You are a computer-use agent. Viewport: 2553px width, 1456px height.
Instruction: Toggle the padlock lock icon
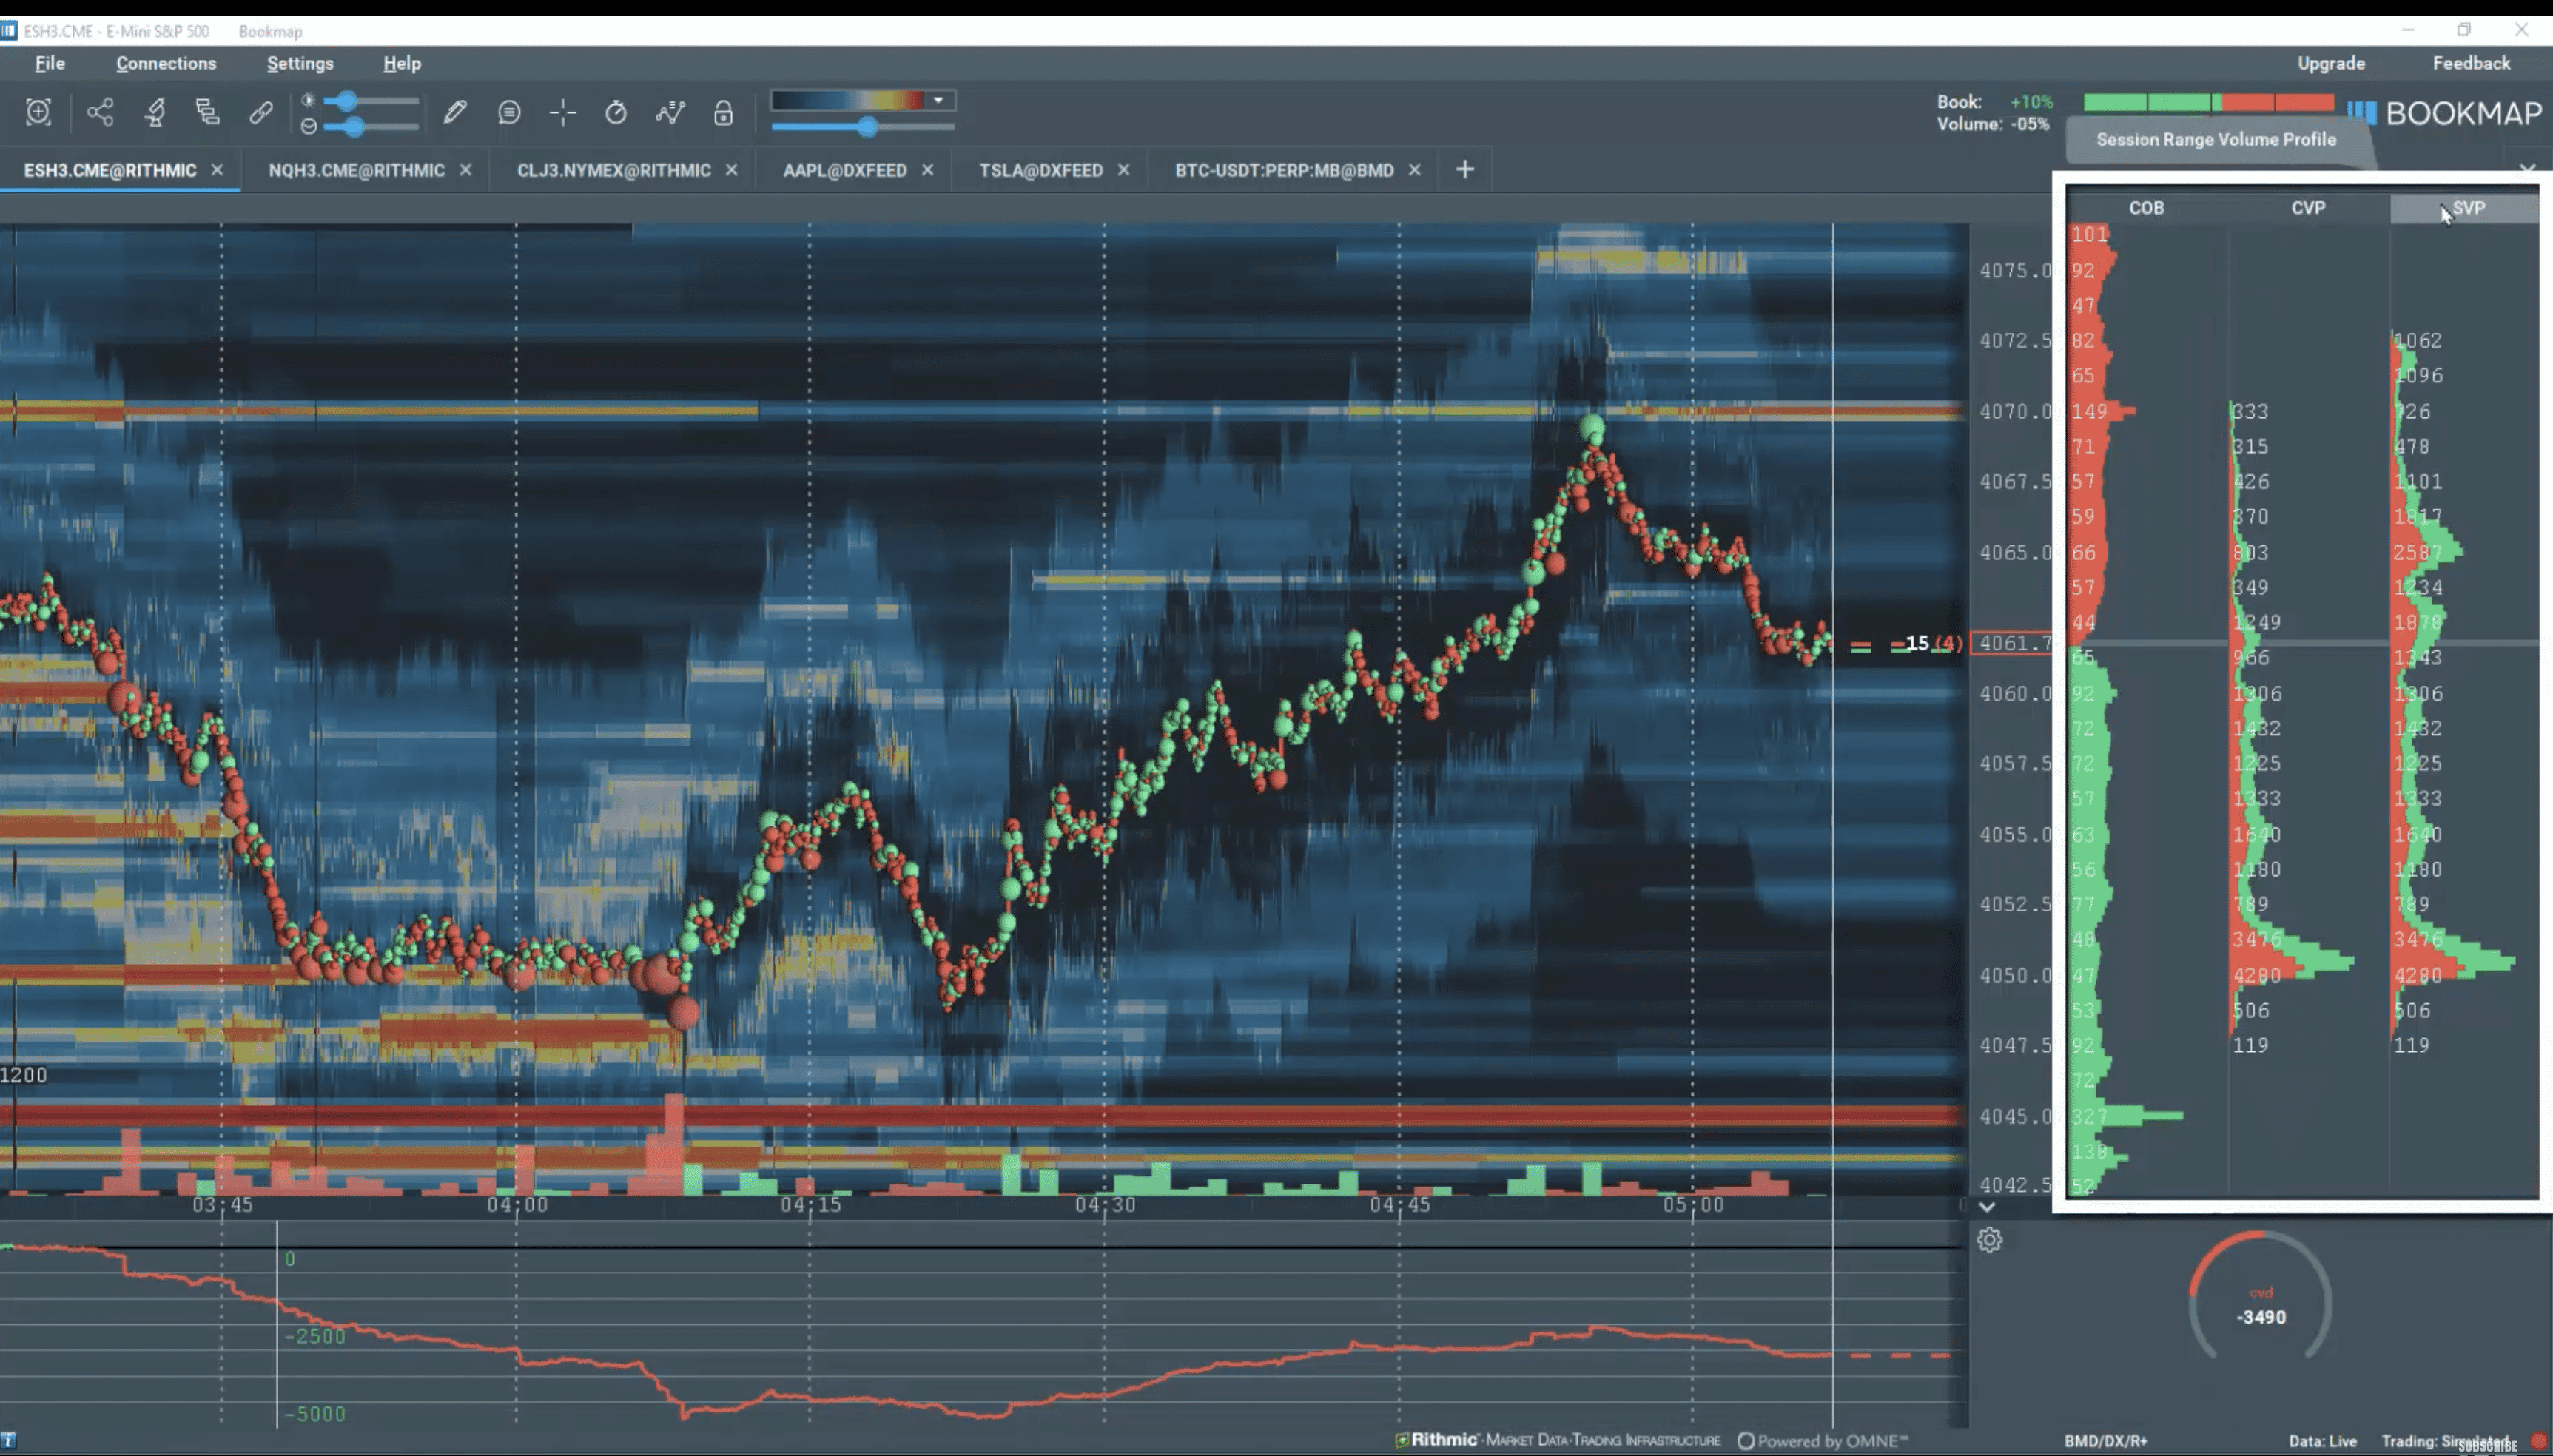point(723,113)
